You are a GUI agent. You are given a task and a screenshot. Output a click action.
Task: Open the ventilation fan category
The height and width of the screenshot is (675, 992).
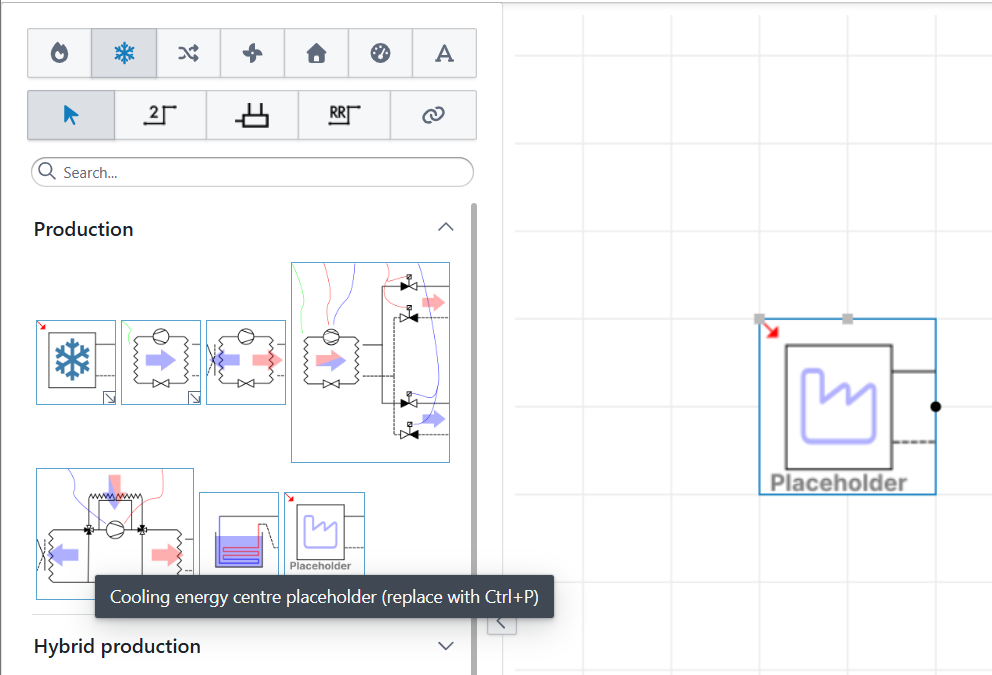(x=252, y=54)
